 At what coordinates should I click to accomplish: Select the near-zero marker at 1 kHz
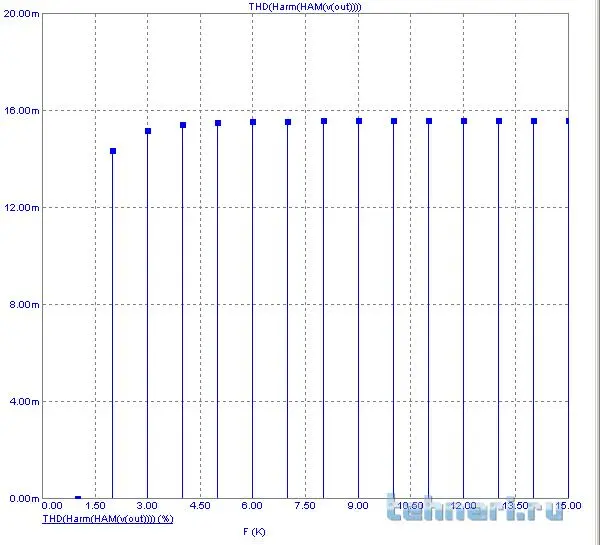coord(78,498)
